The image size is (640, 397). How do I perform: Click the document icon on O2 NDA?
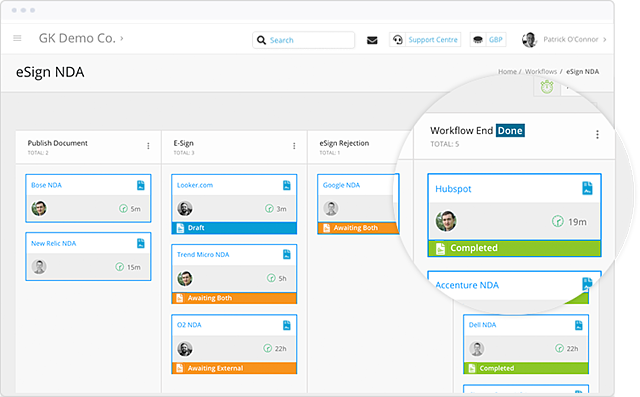point(287,325)
